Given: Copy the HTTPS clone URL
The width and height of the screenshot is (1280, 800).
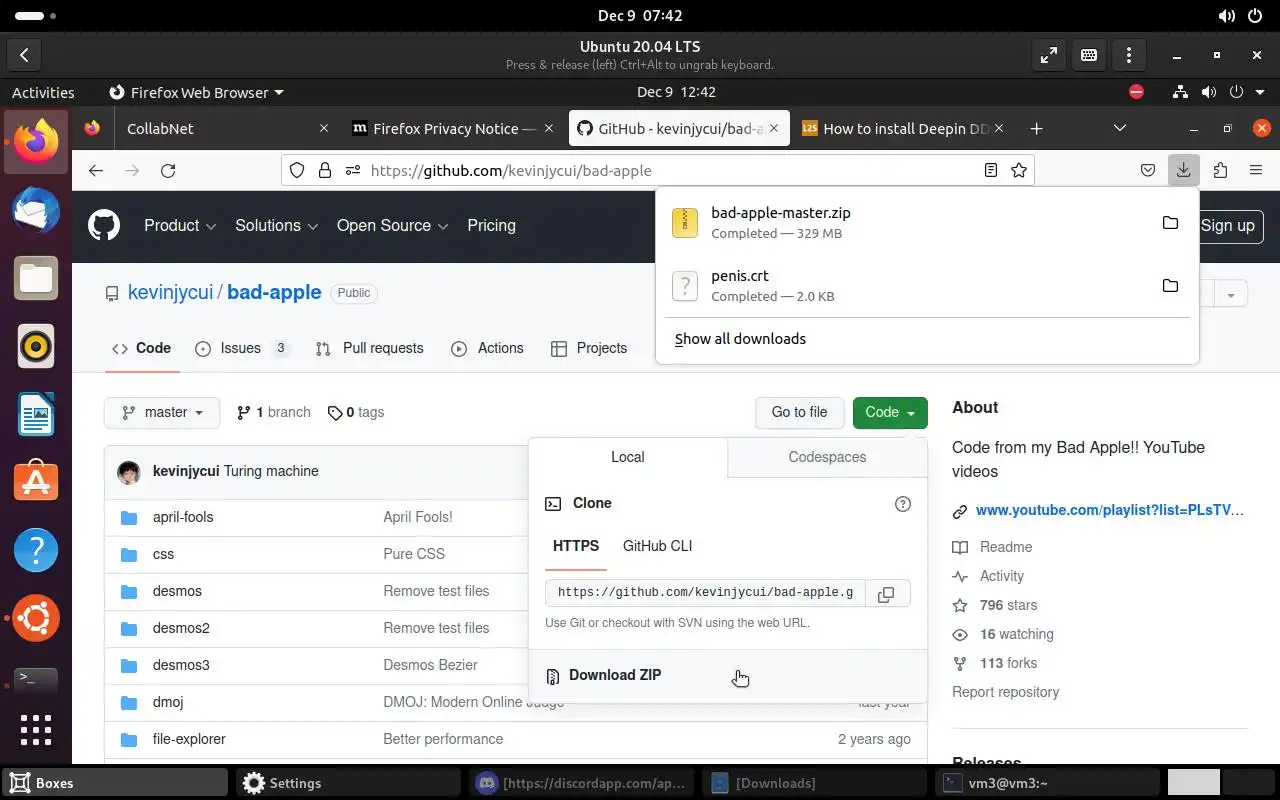Looking at the screenshot, I should point(886,594).
